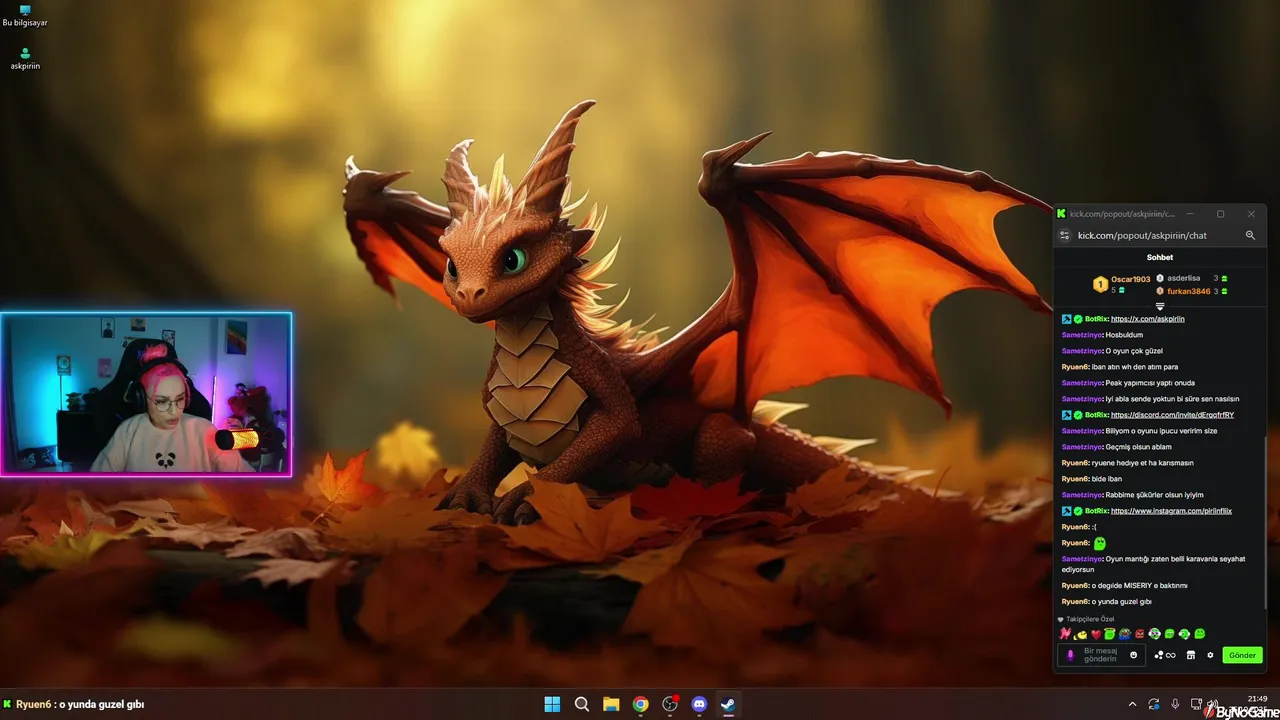Insert the pink dancing emote
Image resolution: width=1280 pixels, height=720 pixels.
tap(1065, 634)
